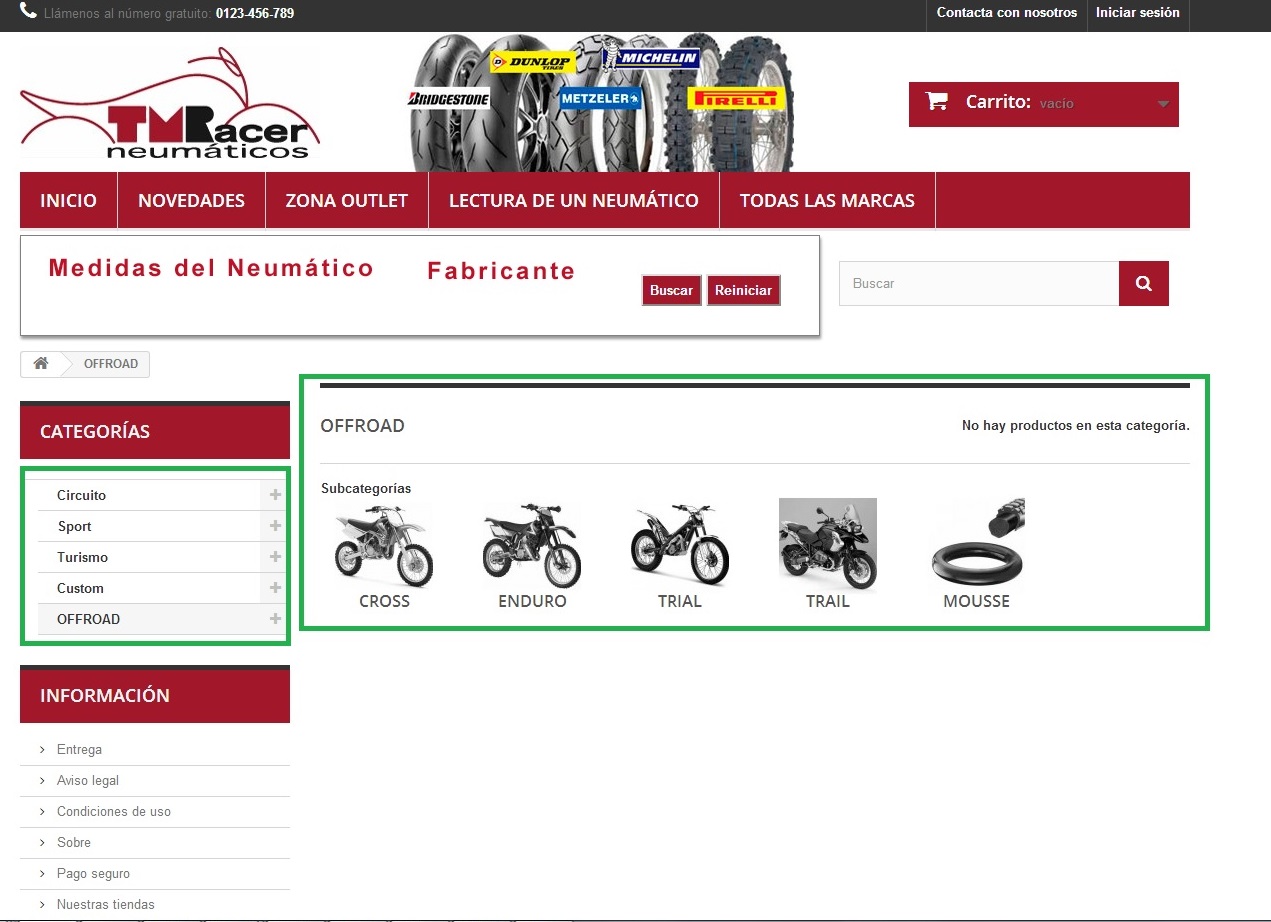Open the Aviso legal link

coord(88,780)
